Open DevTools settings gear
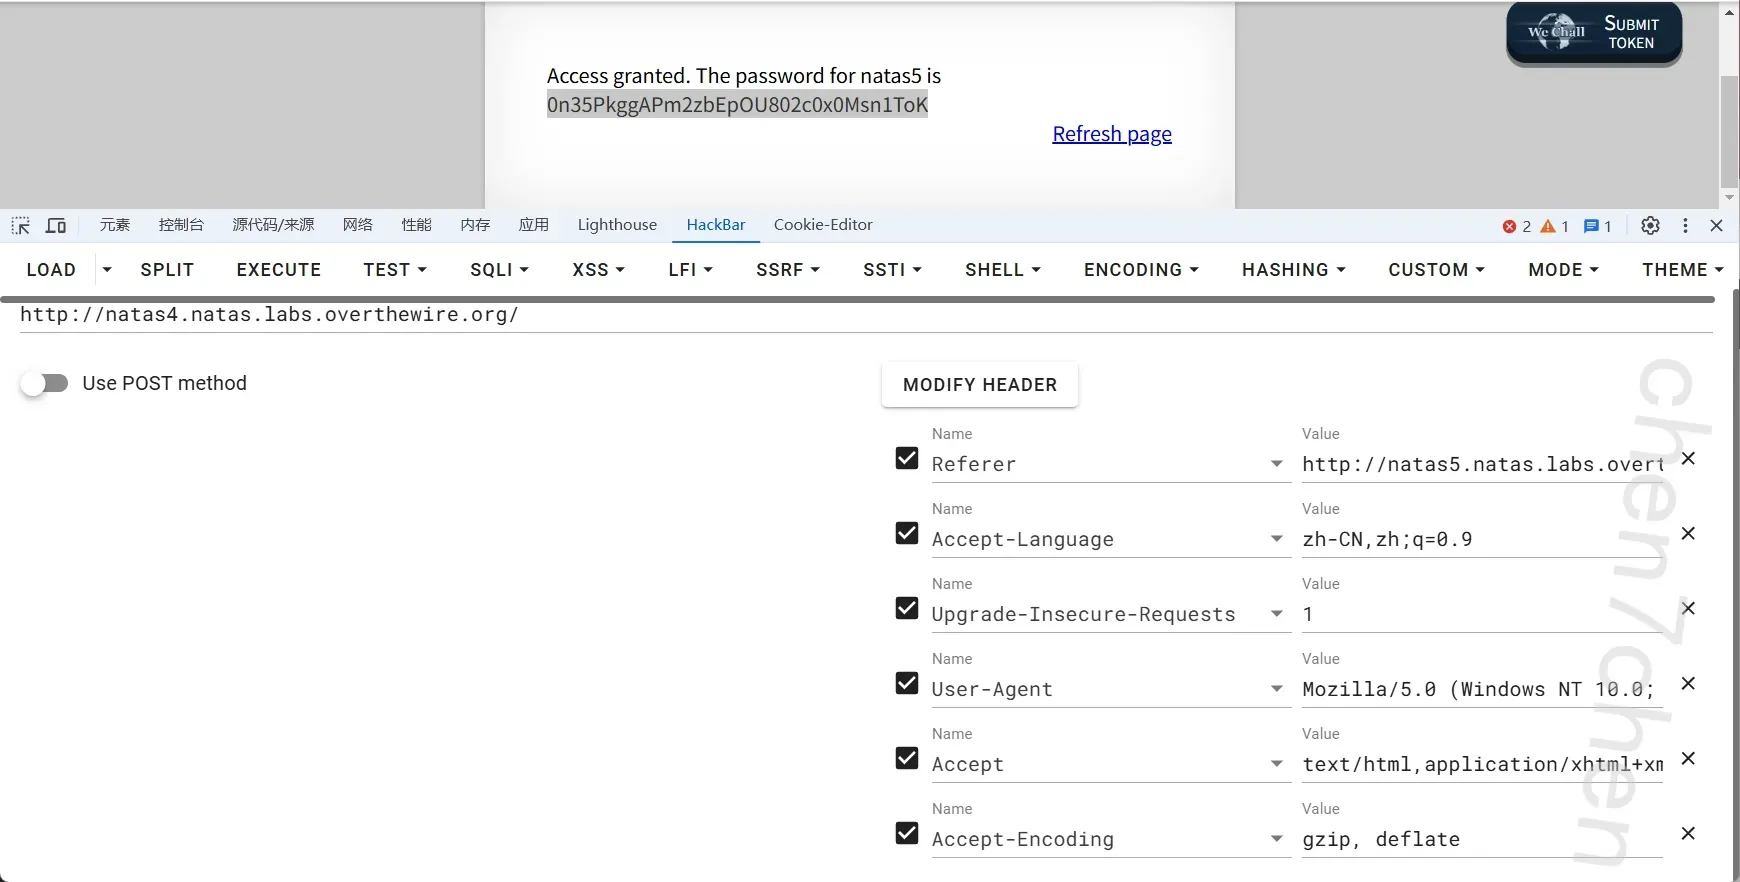The image size is (1740, 882). [x=1650, y=226]
